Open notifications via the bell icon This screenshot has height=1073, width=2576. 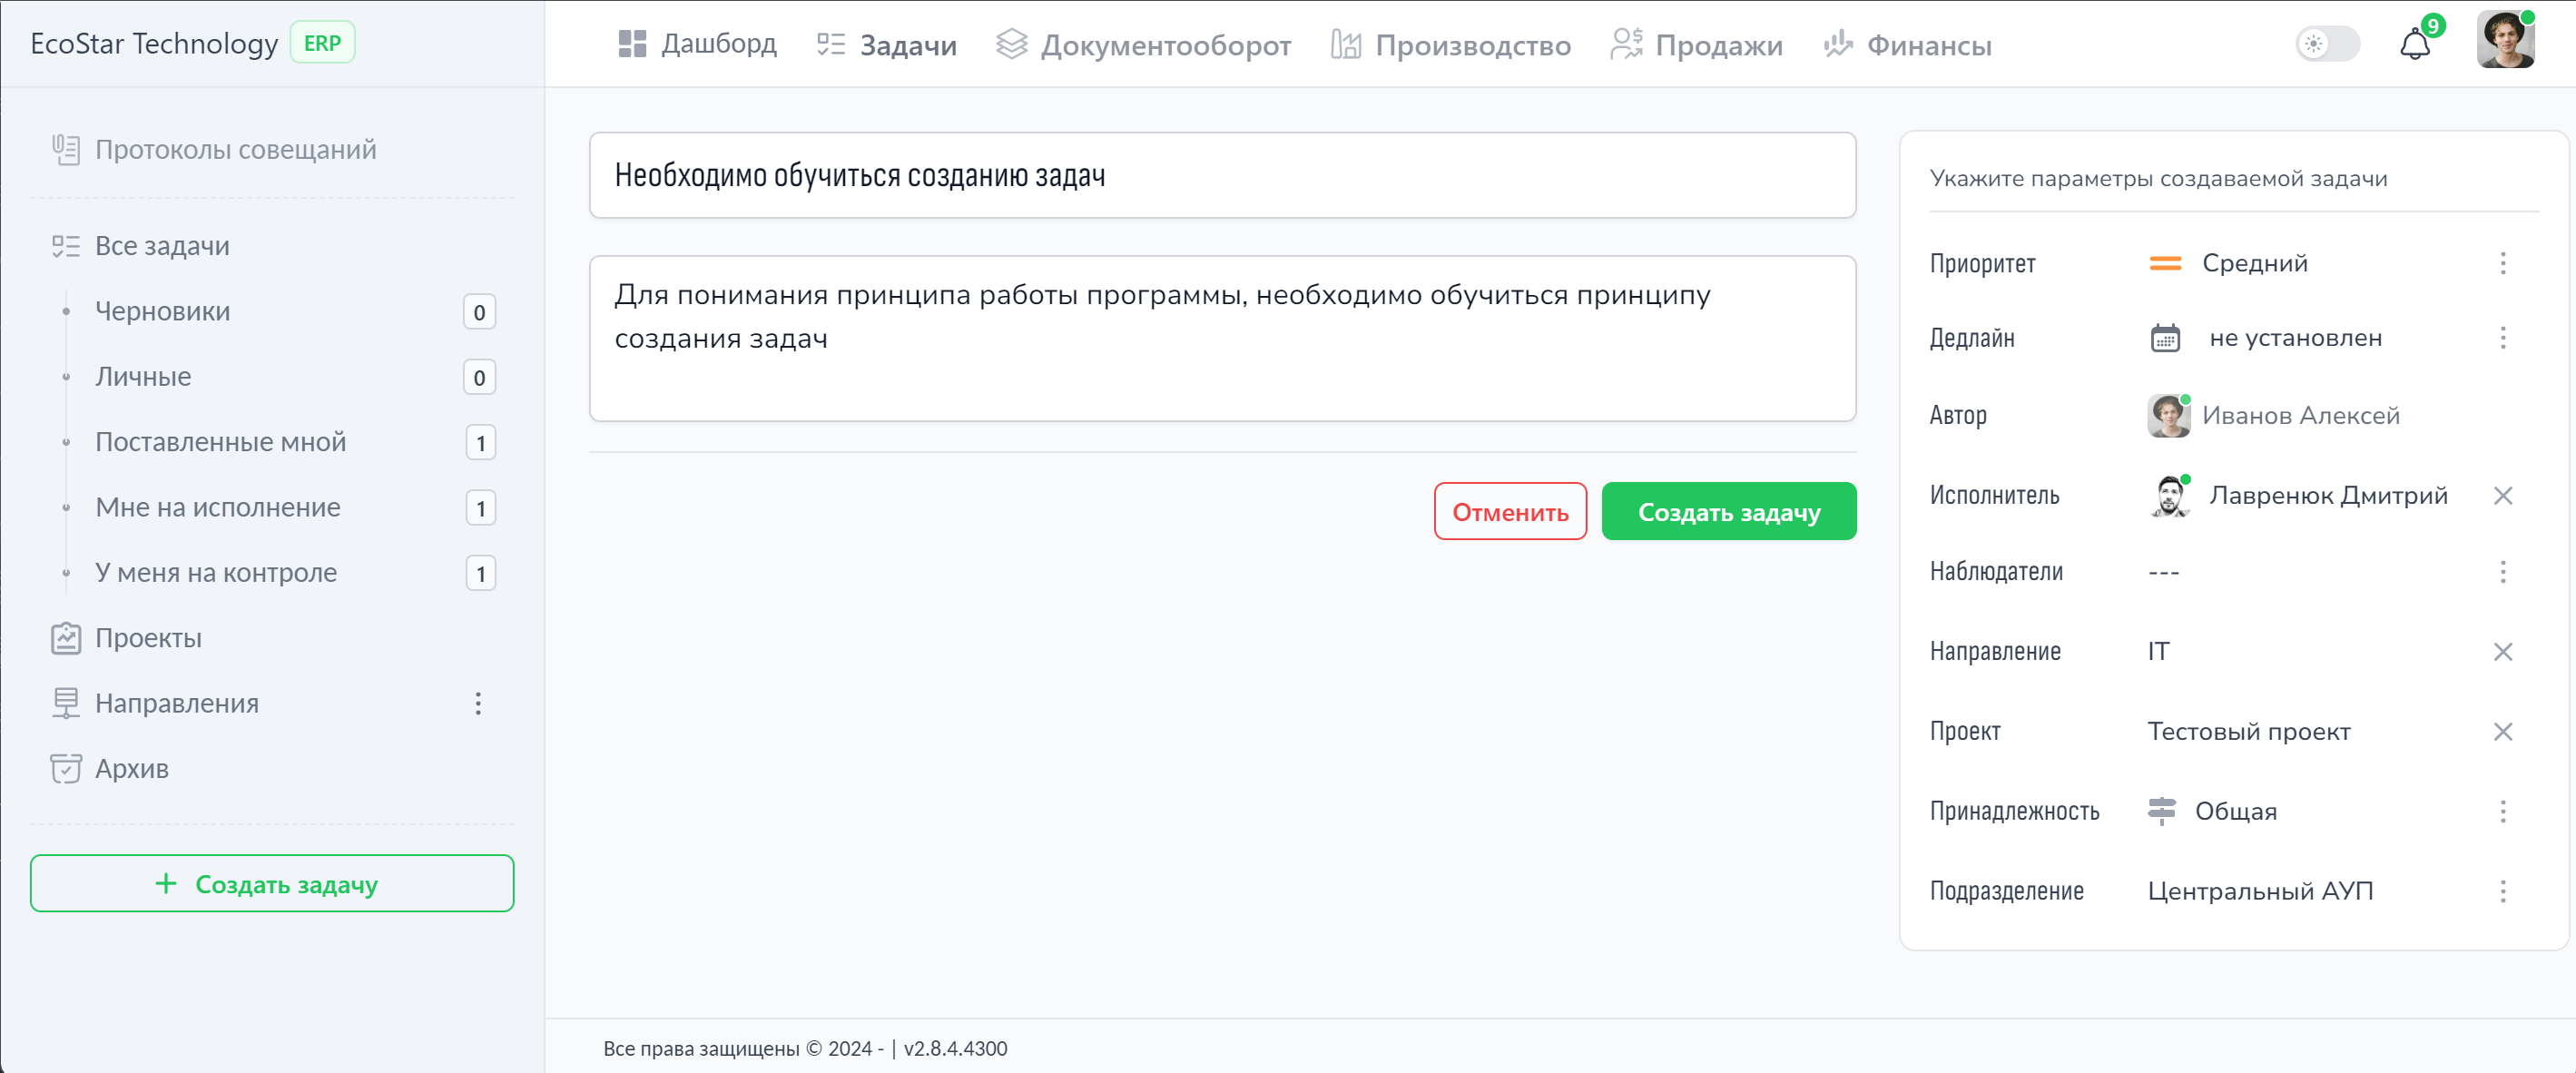point(2416,44)
